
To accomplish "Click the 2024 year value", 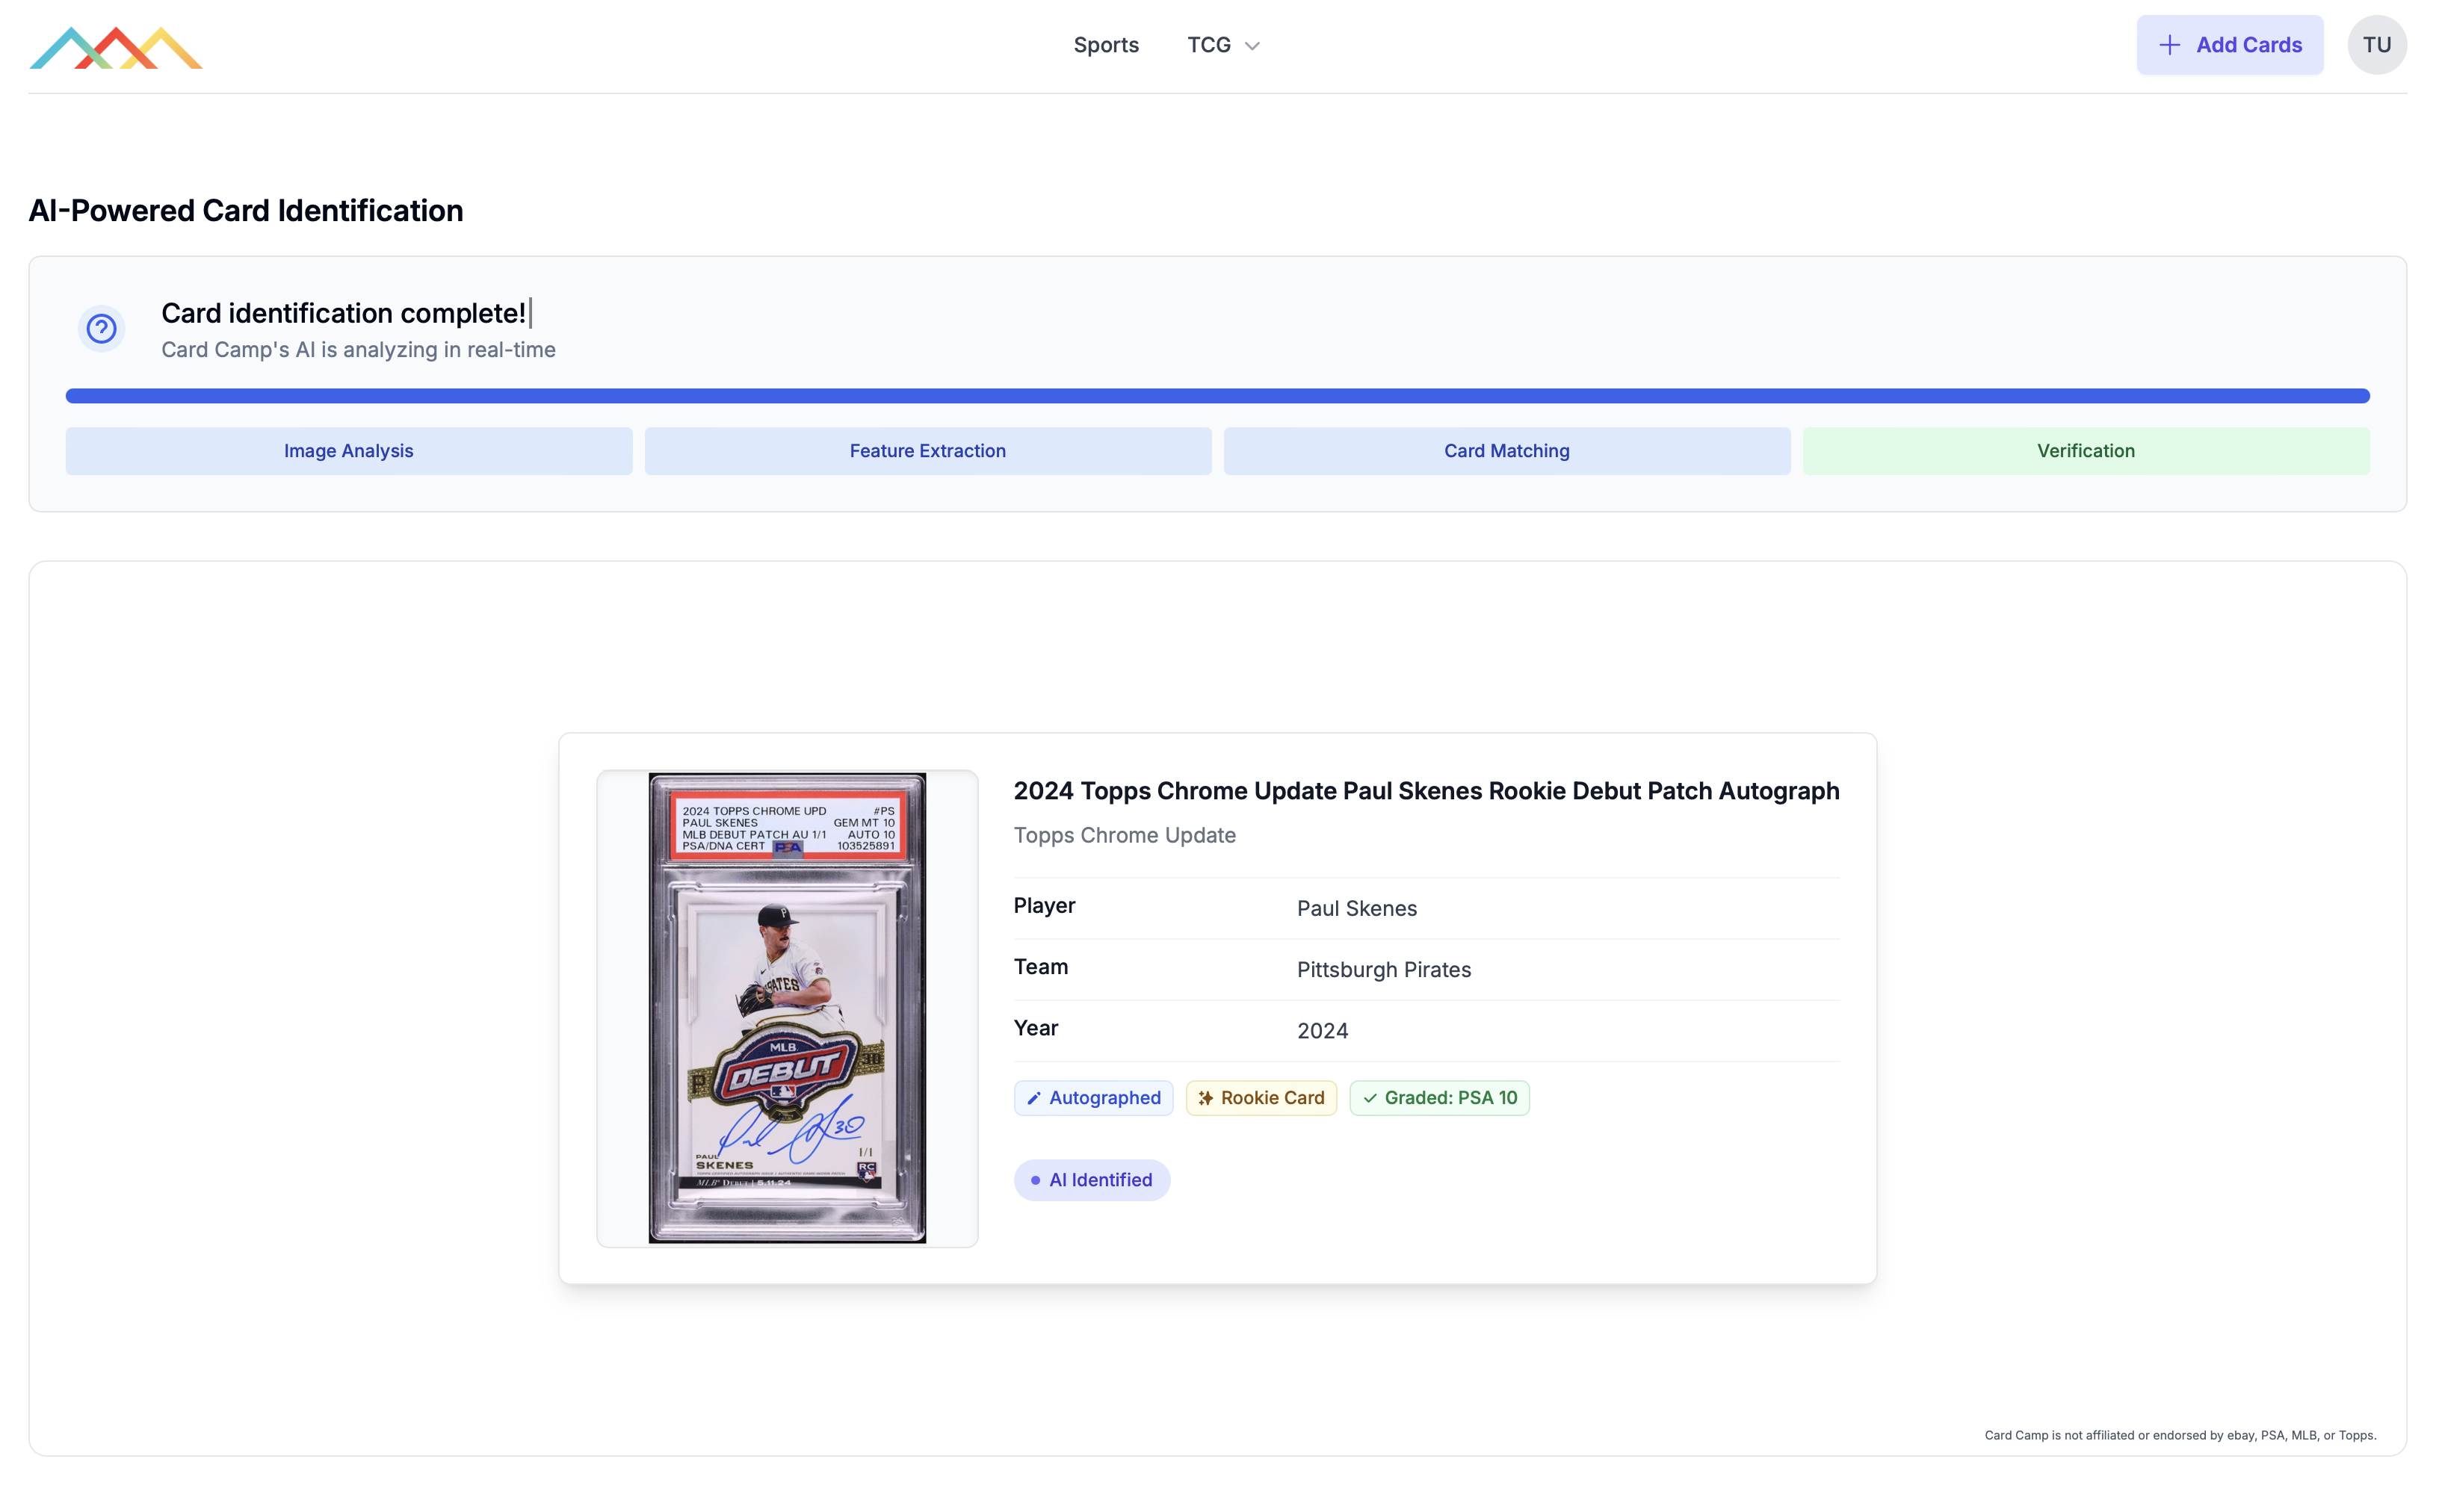I will point(1322,1031).
